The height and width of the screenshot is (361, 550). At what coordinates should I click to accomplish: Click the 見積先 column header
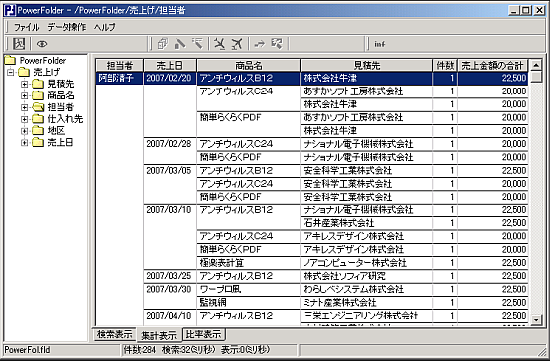367,66
